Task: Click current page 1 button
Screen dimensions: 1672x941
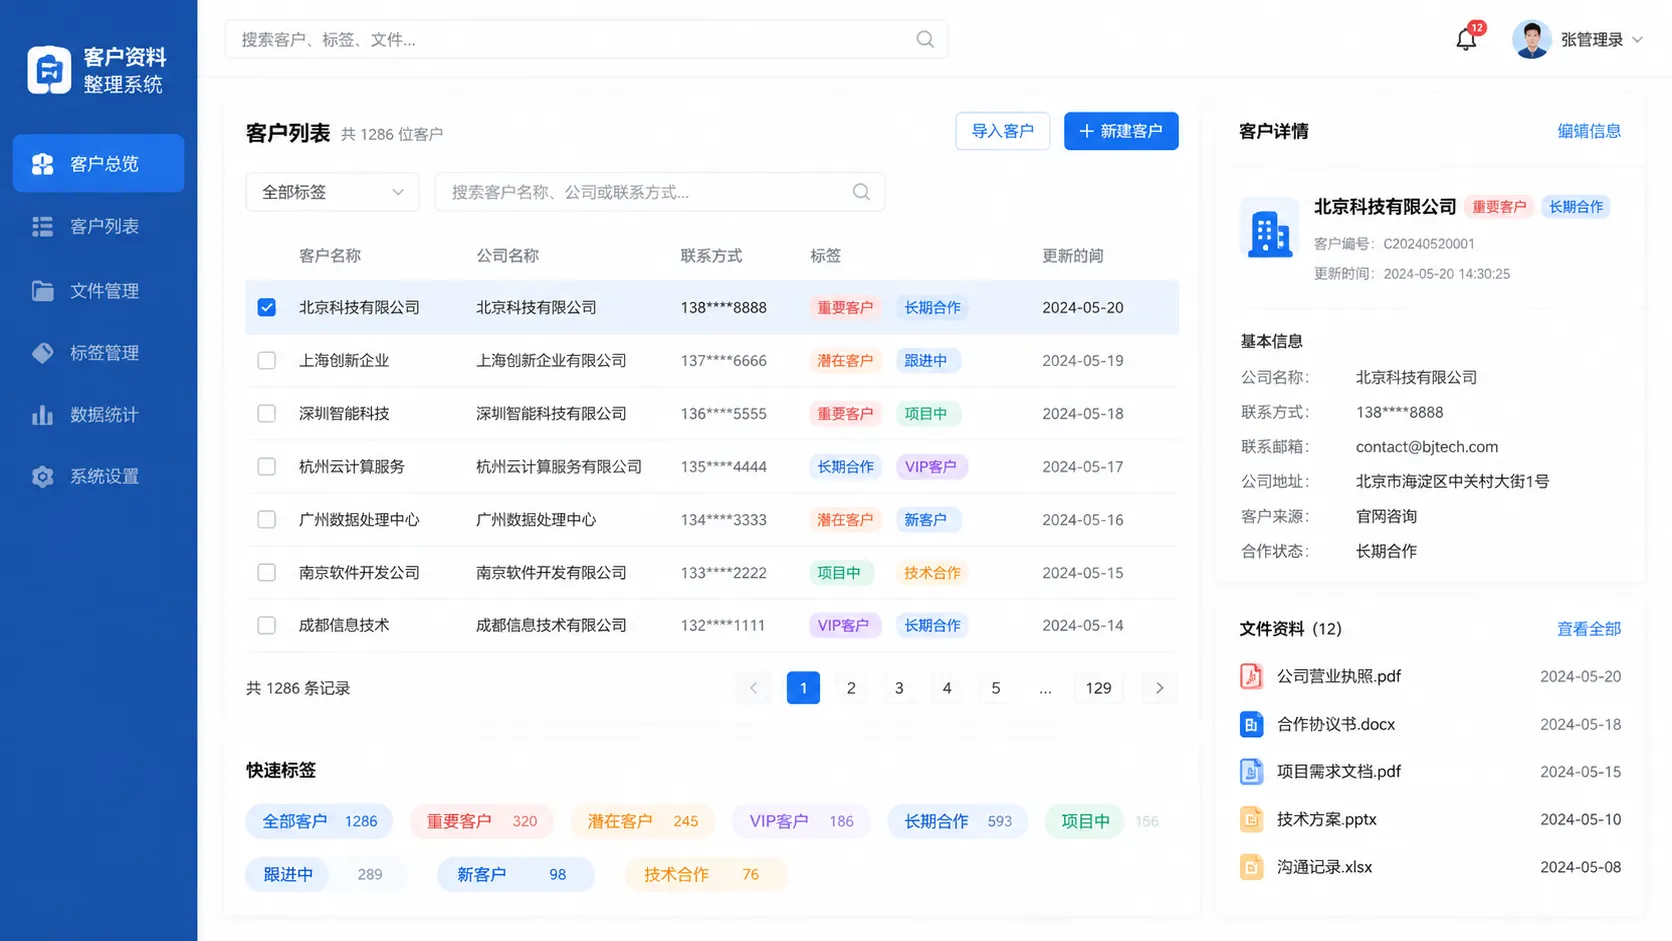Action: pyautogui.click(x=803, y=688)
